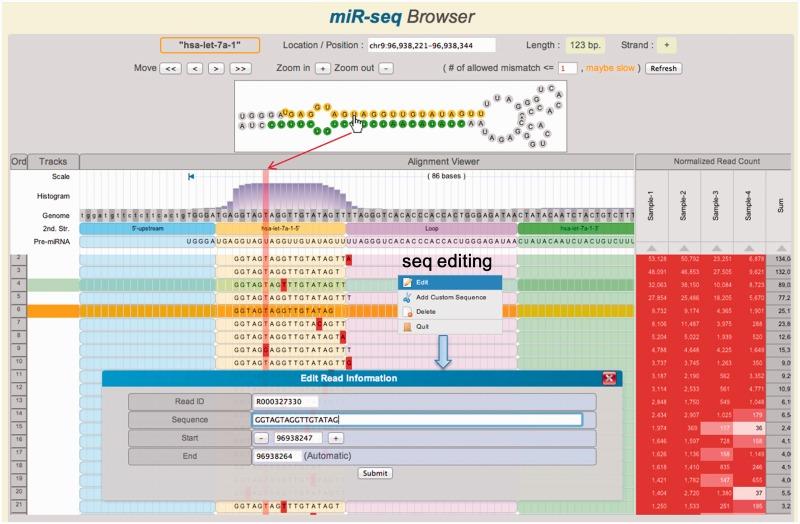Submit the edited read information
This screenshot has width=800, height=524.
(x=375, y=473)
